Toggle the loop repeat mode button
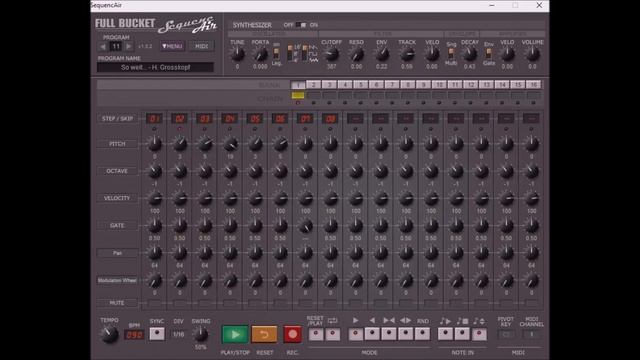Viewport: 640px width, 360px height. pyautogui.click(x=333, y=334)
